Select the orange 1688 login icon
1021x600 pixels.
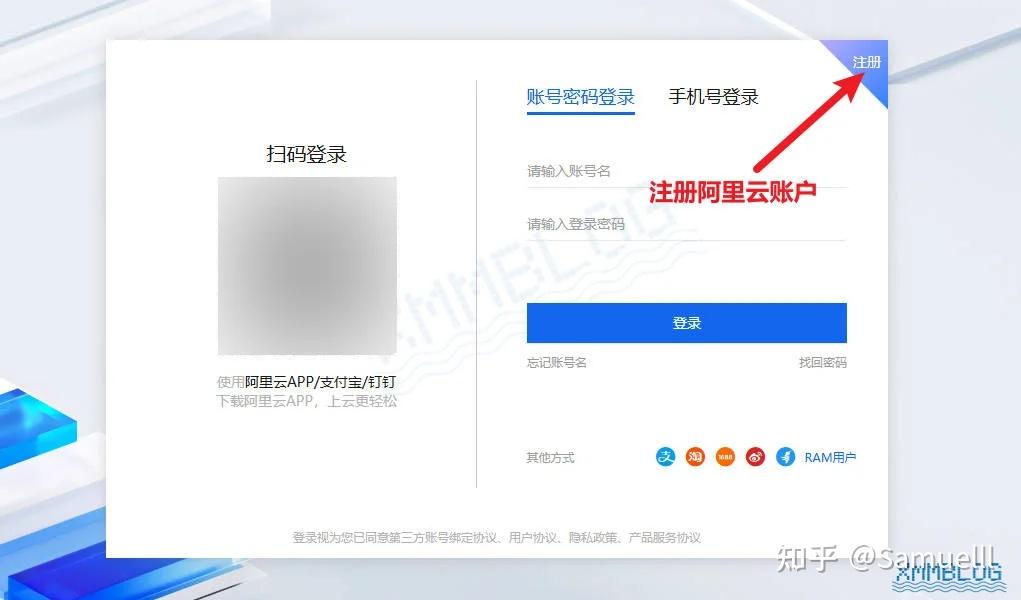tap(725, 457)
